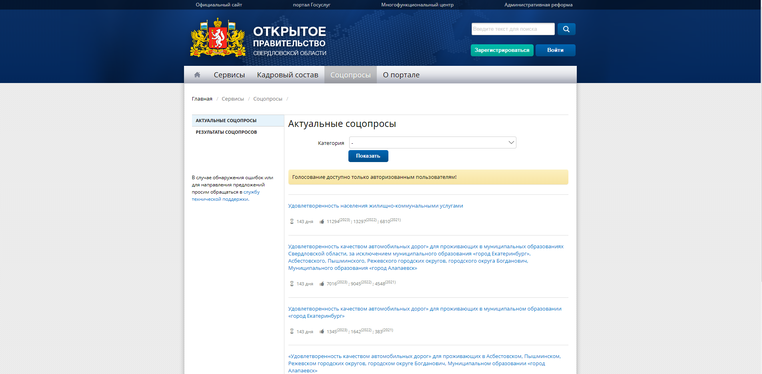Open the Административная реформа link
Screen dimensions: 762x374
pos(538,5)
